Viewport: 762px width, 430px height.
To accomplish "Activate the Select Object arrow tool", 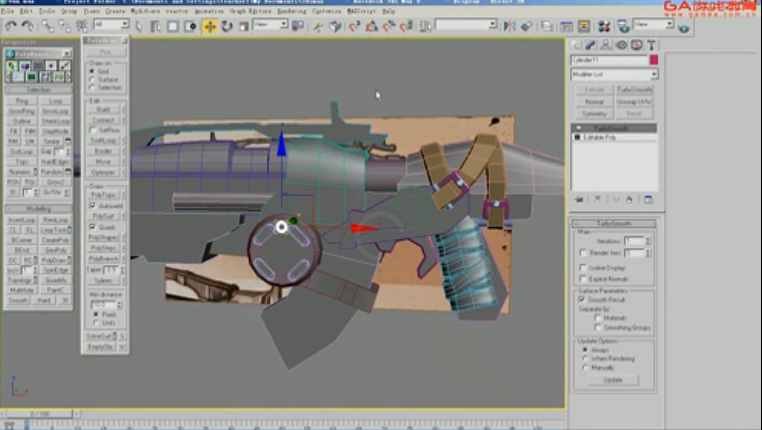I will tap(139, 26).
